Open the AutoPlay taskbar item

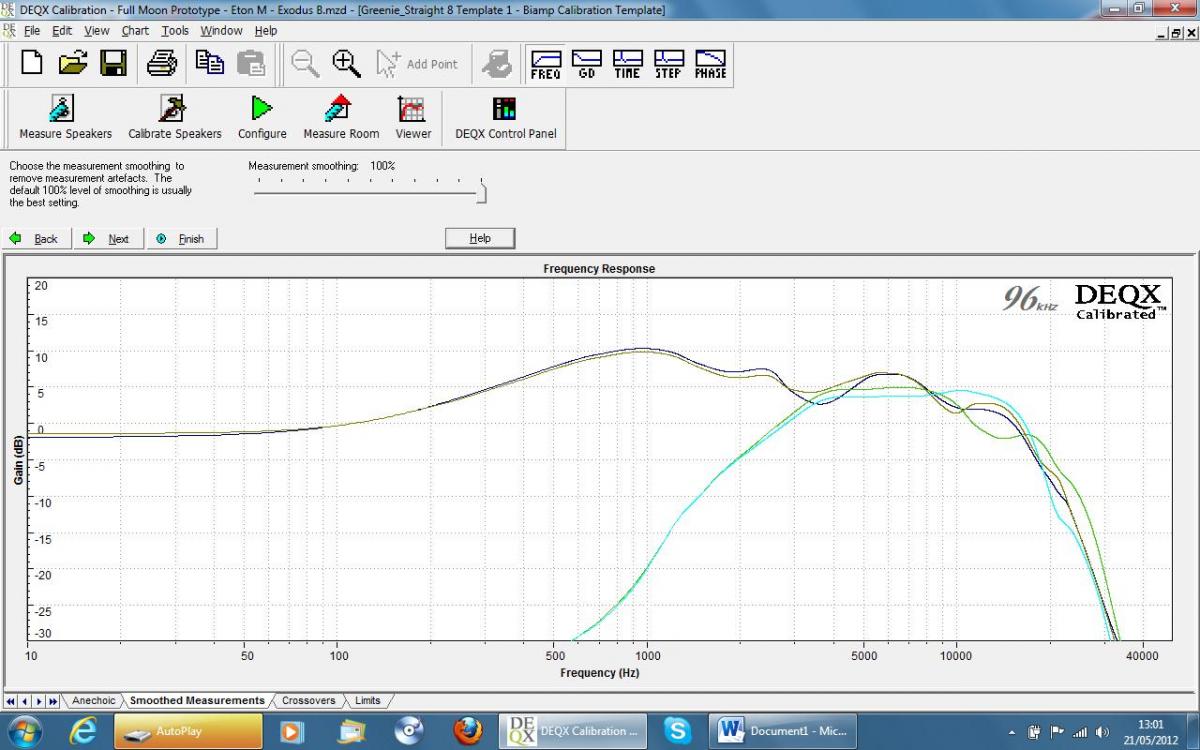[188, 731]
